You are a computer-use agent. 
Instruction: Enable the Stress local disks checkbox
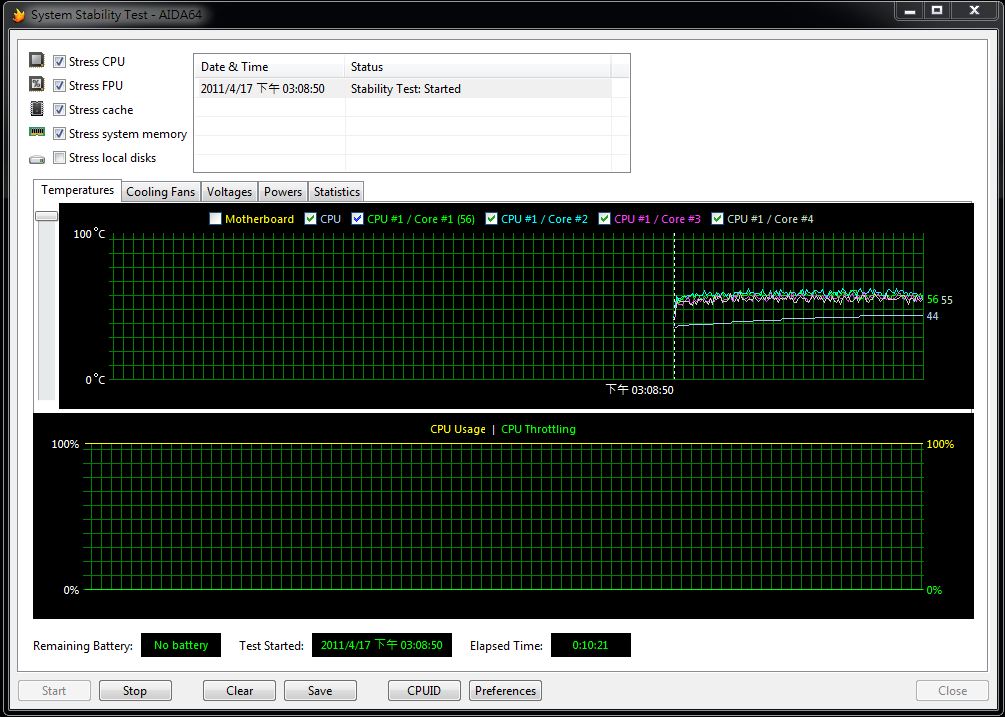59,158
